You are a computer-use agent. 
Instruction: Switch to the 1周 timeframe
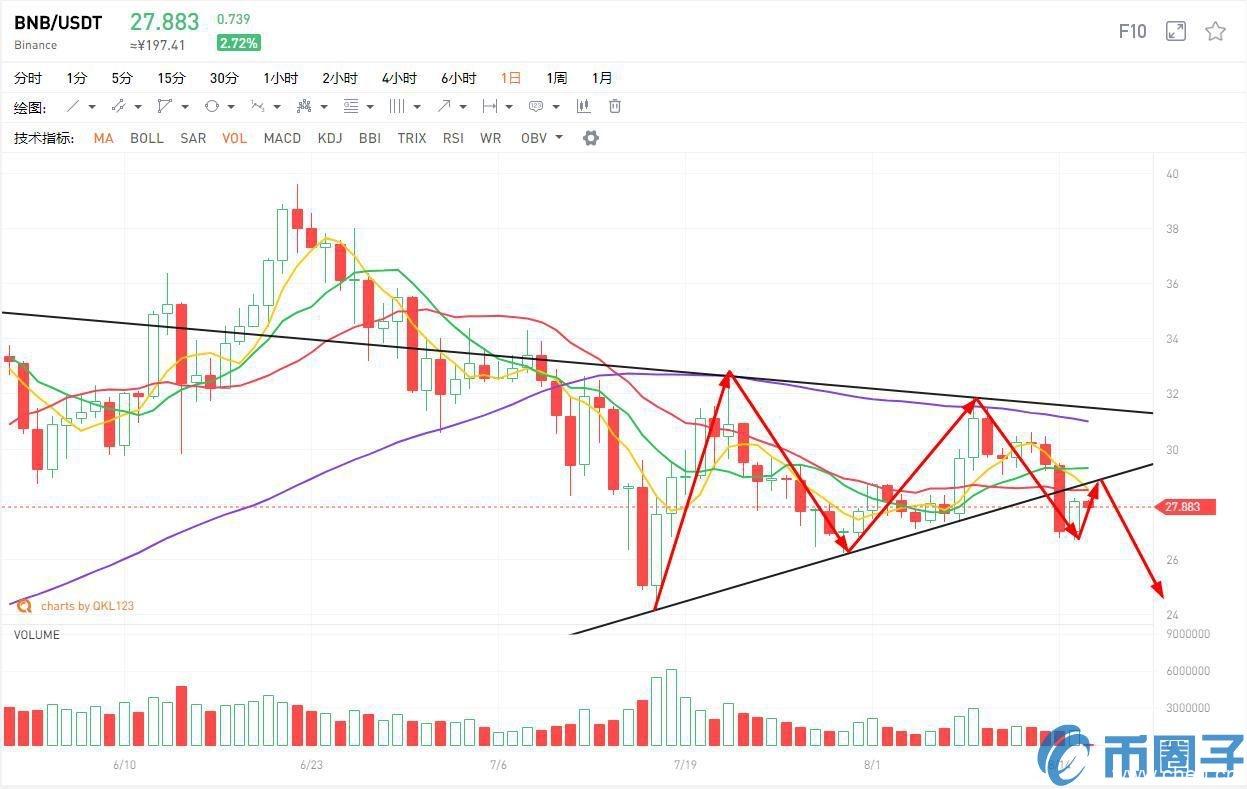click(x=556, y=78)
